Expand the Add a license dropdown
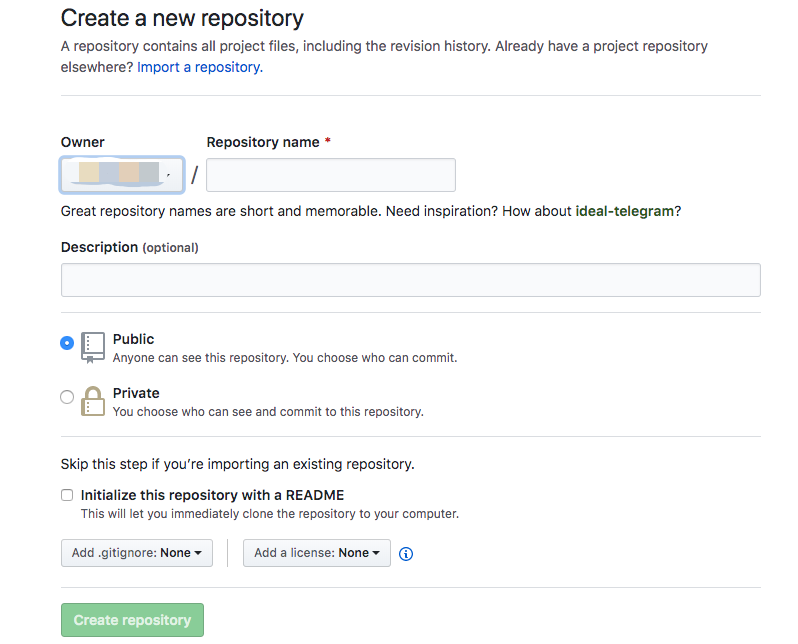Image resolution: width=798 pixels, height=644 pixels. pos(316,553)
